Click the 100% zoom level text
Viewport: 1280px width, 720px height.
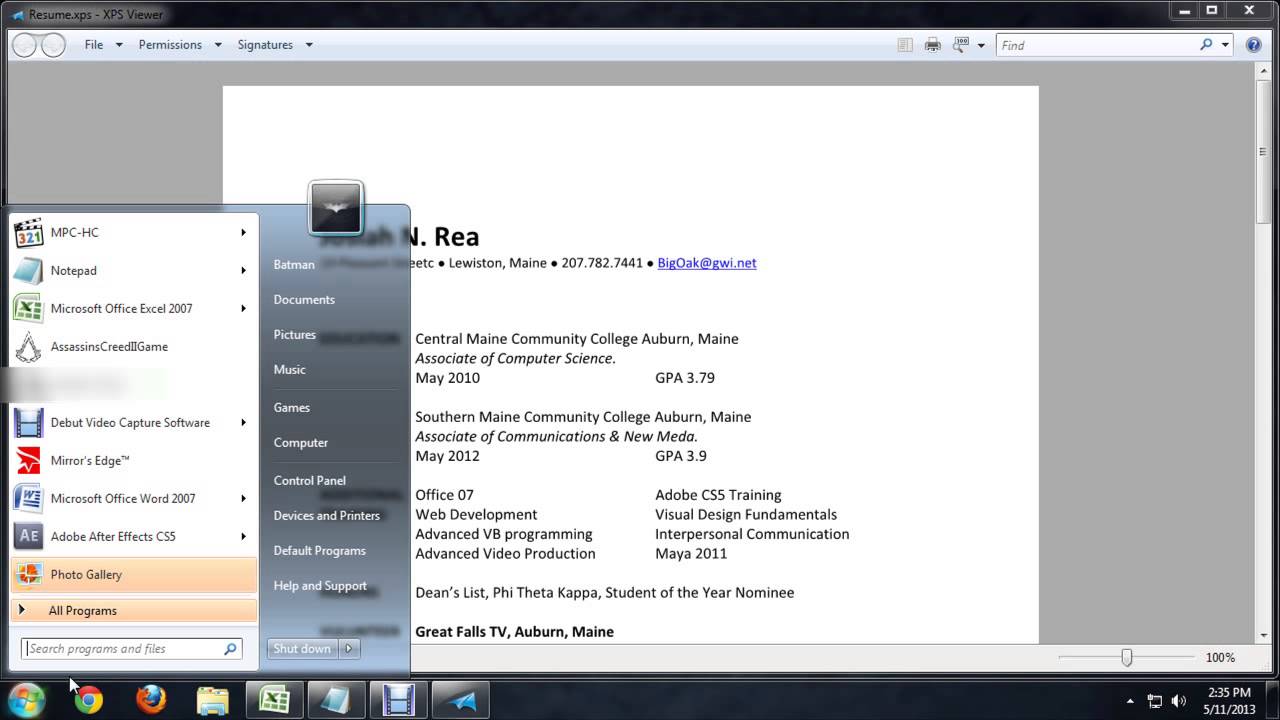point(1220,657)
